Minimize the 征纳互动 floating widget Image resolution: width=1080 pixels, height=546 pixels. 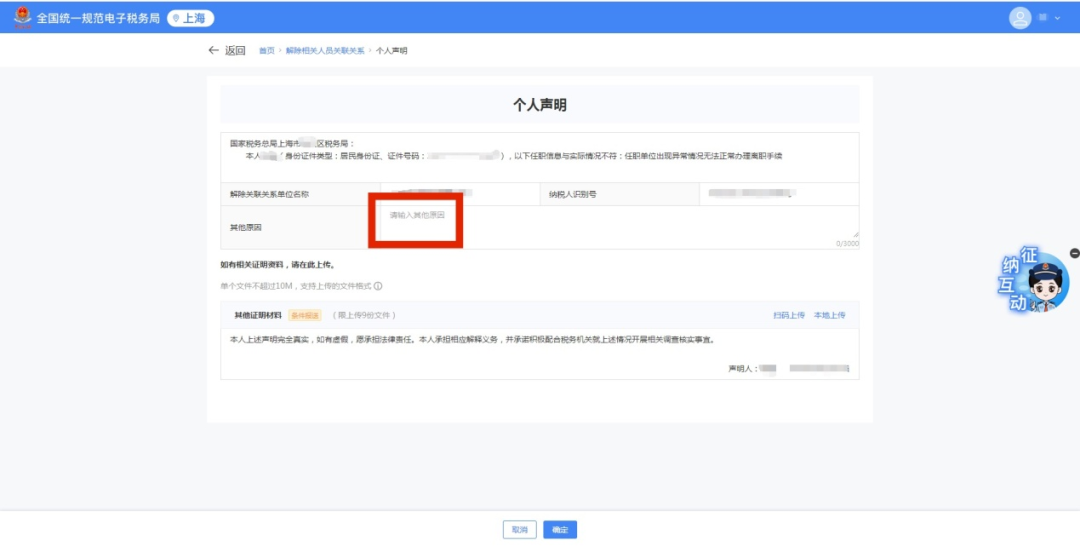1074,254
